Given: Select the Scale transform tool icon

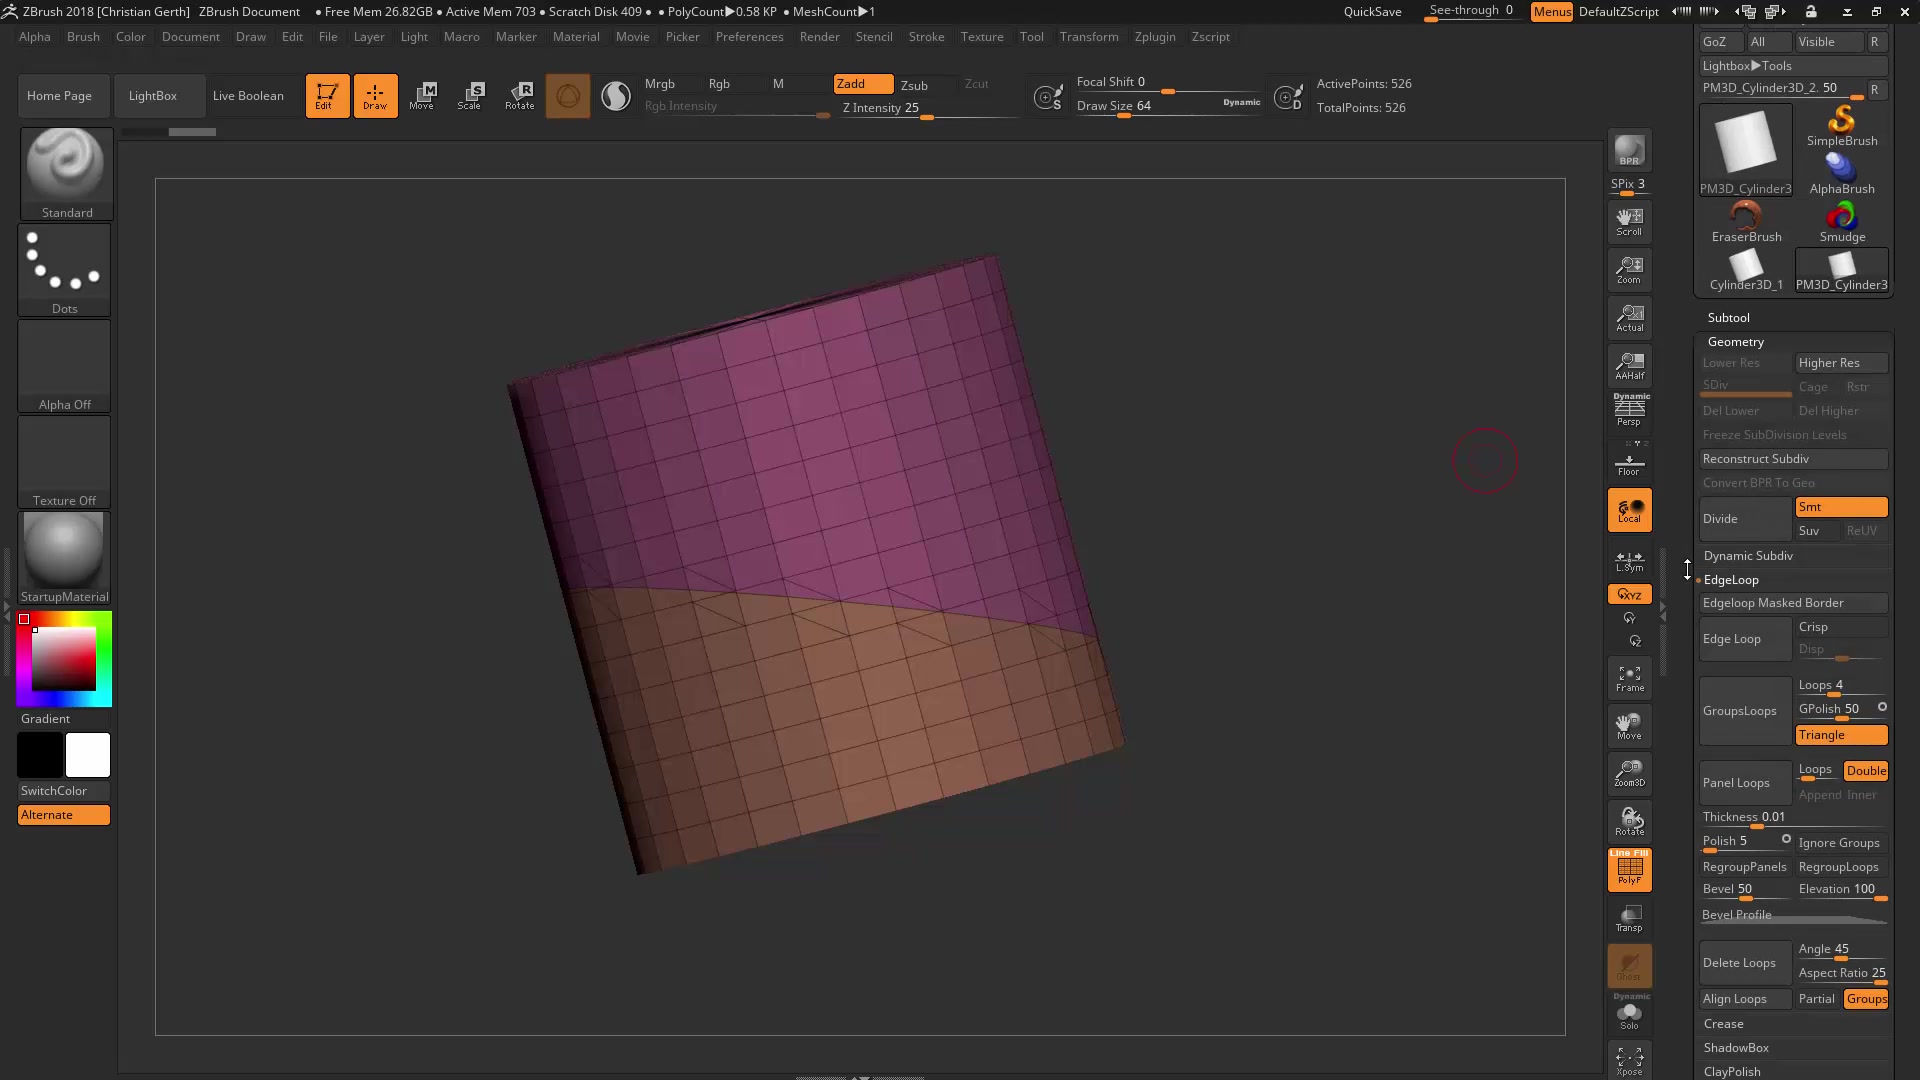Looking at the screenshot, I should point(470,95).
